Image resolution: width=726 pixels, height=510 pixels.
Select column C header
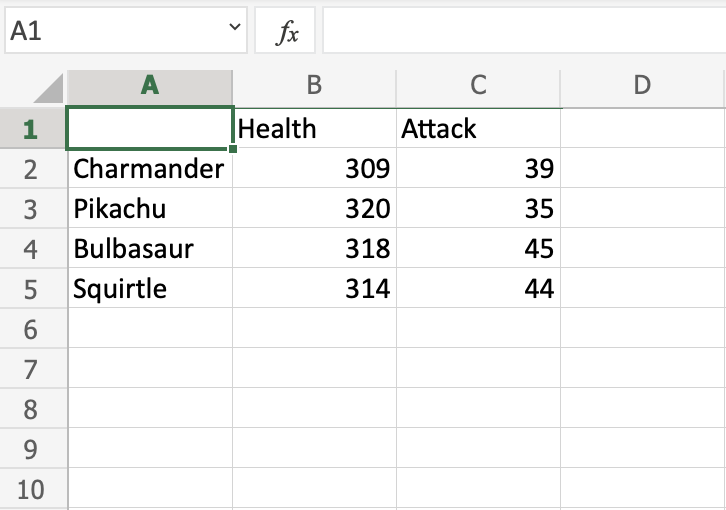tap(478, 86)
